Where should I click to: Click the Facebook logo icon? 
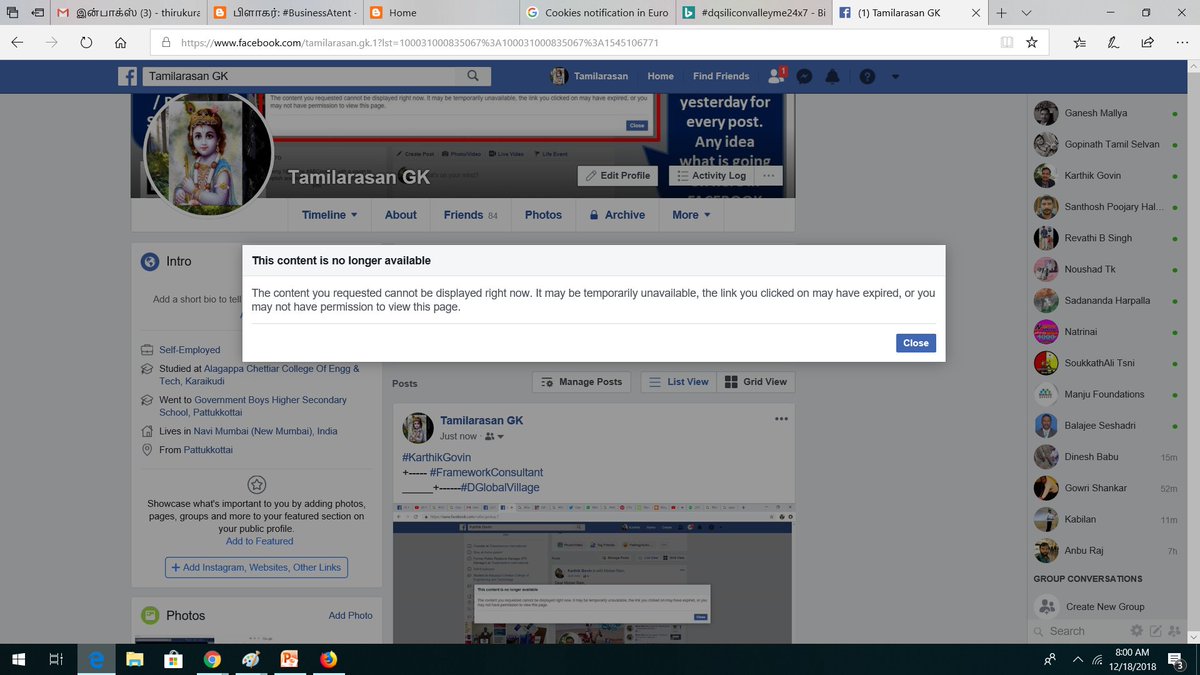[128, 76]
